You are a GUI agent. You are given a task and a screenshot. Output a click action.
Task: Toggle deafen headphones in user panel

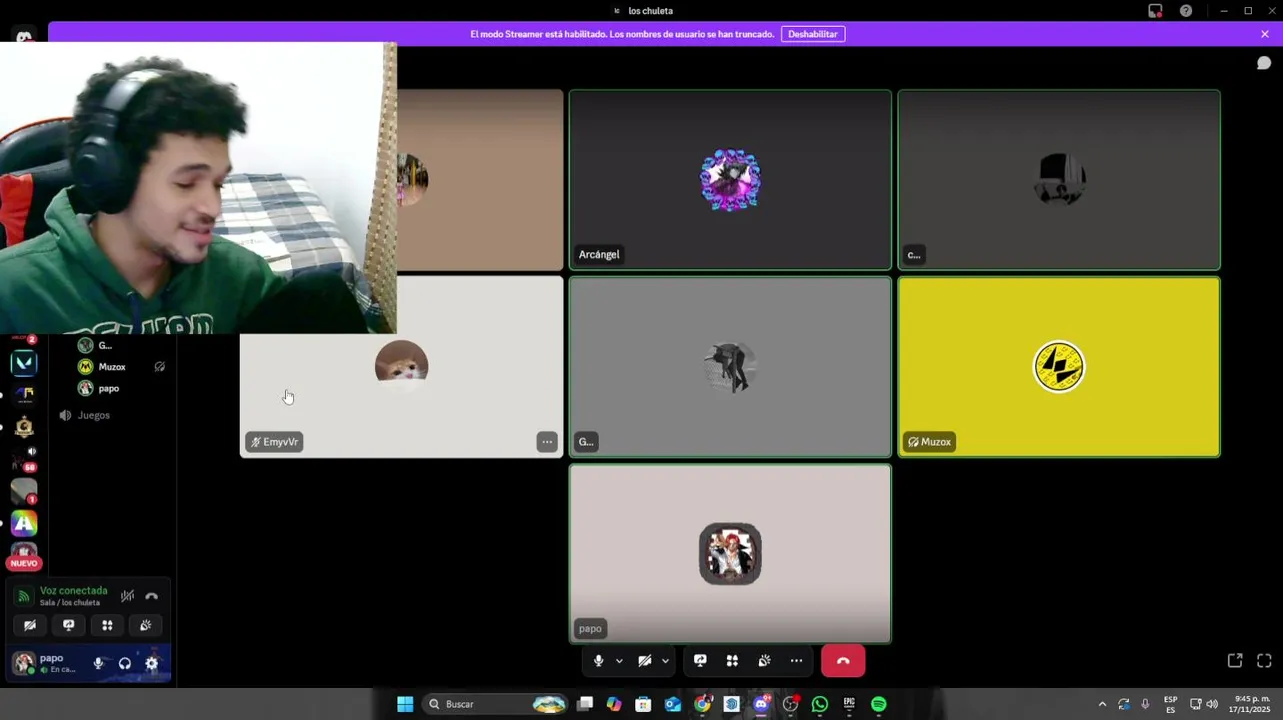pos(125,663)
